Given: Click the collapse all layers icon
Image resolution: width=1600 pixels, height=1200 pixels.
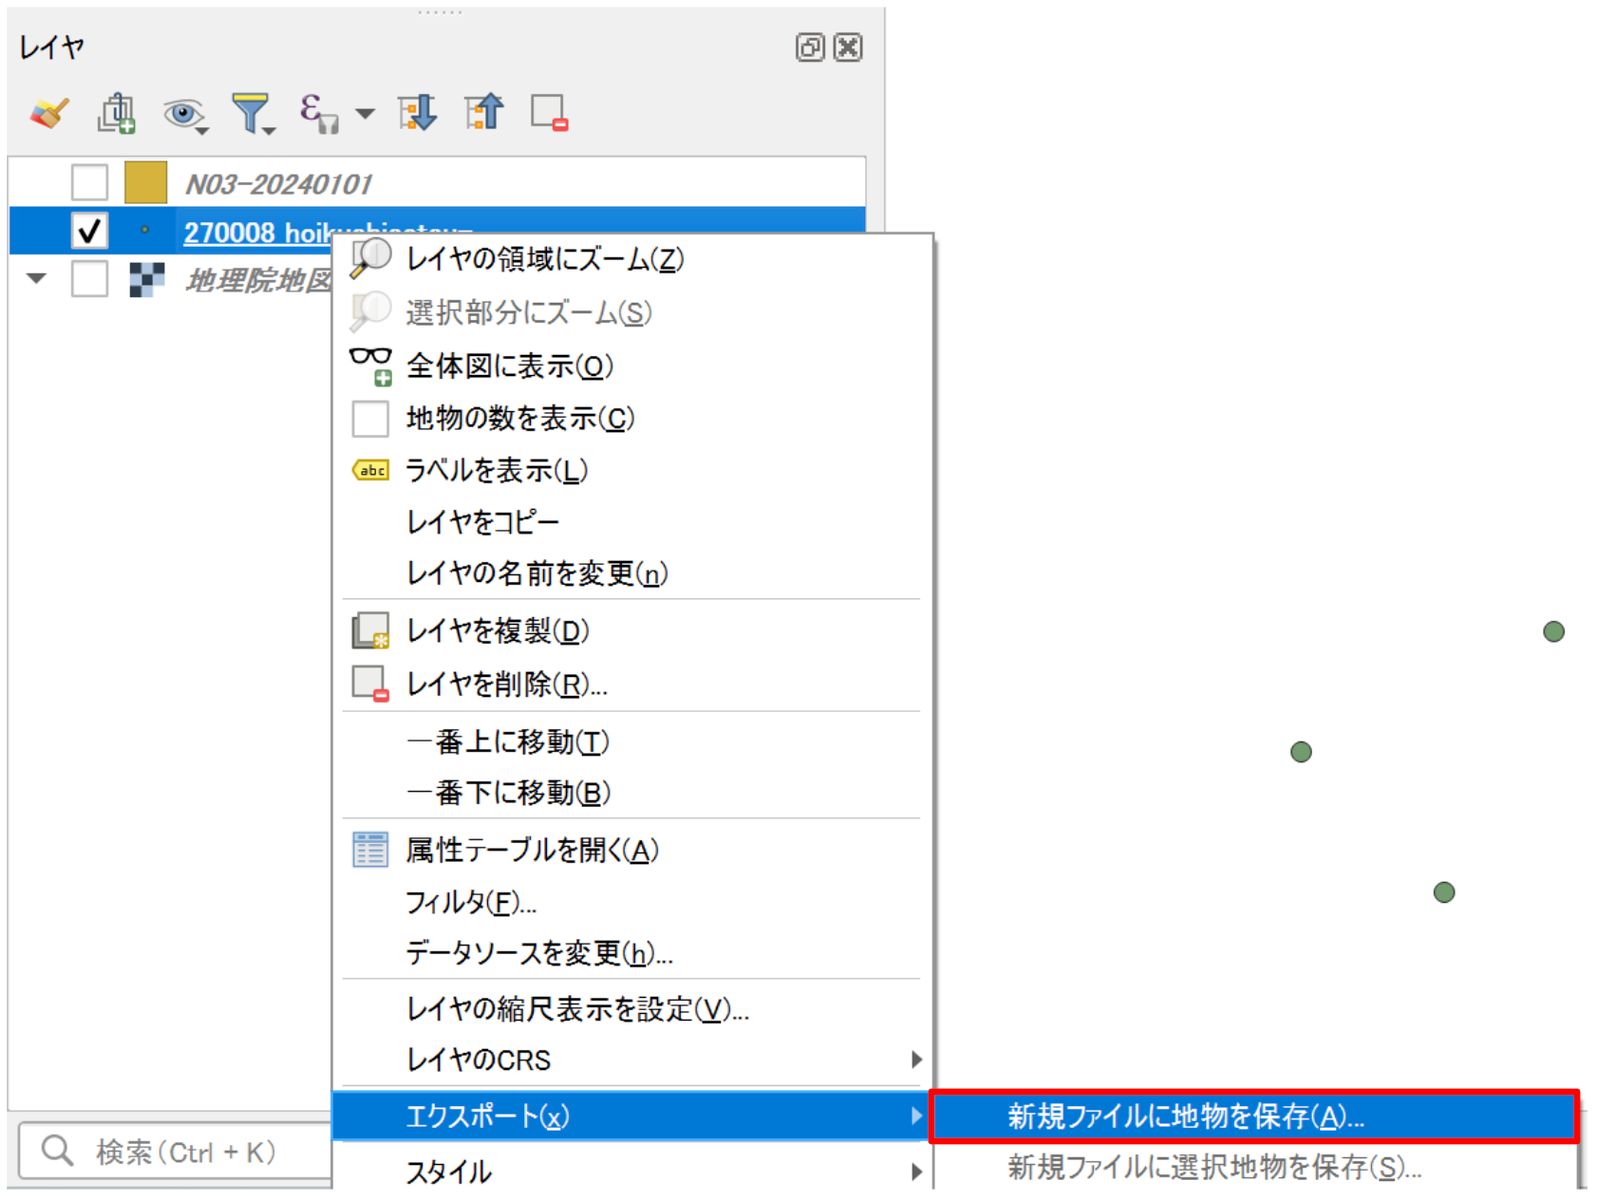Looking at the screenshot, I should pos(484,112).
